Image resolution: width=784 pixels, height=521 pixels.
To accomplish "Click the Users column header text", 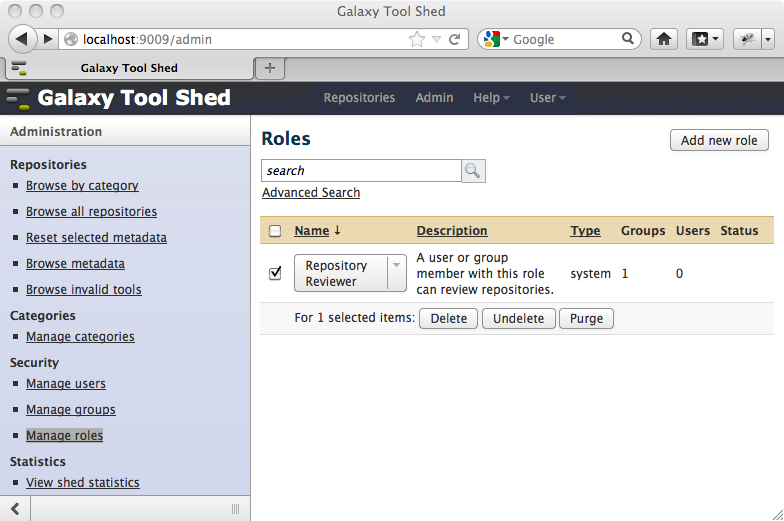I will 693,230.
